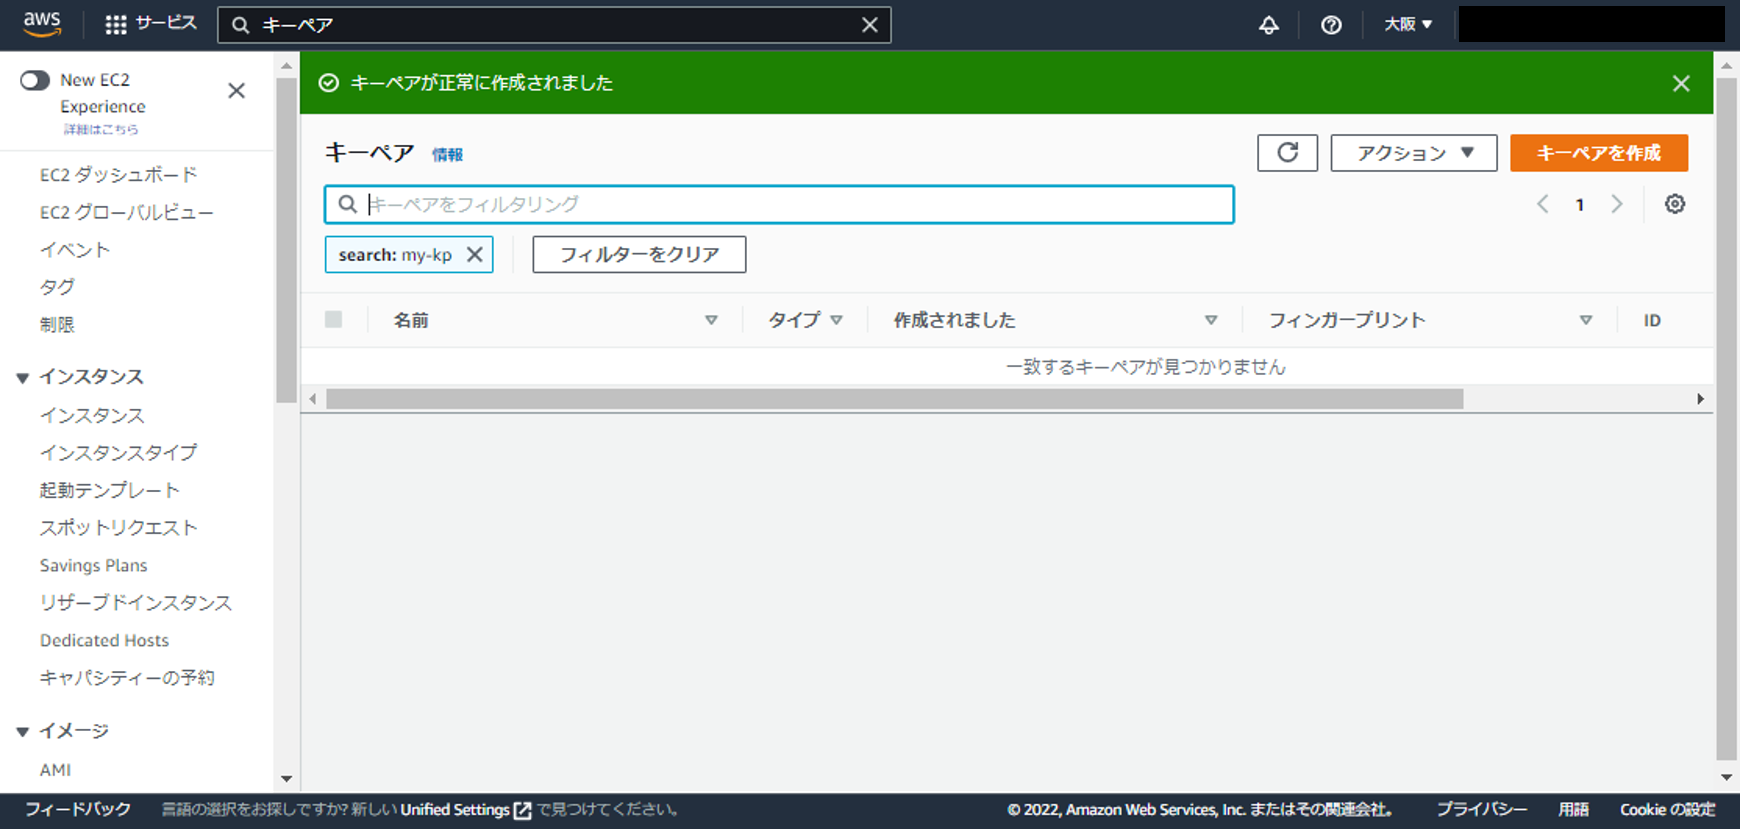Clear the top search bar text
This screenshot has width=1740, height=829.
[869, 25]
